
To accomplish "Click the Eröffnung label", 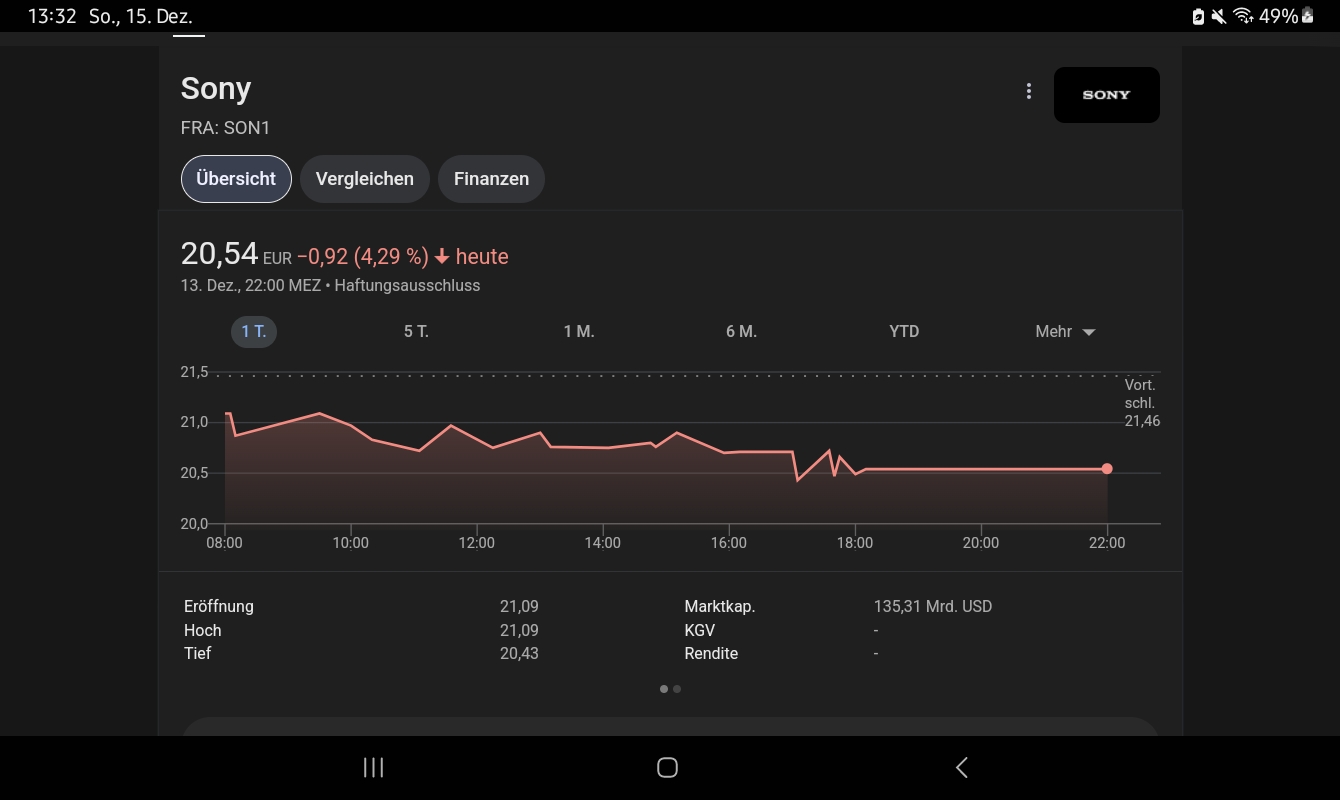I will tap(219, 606).
